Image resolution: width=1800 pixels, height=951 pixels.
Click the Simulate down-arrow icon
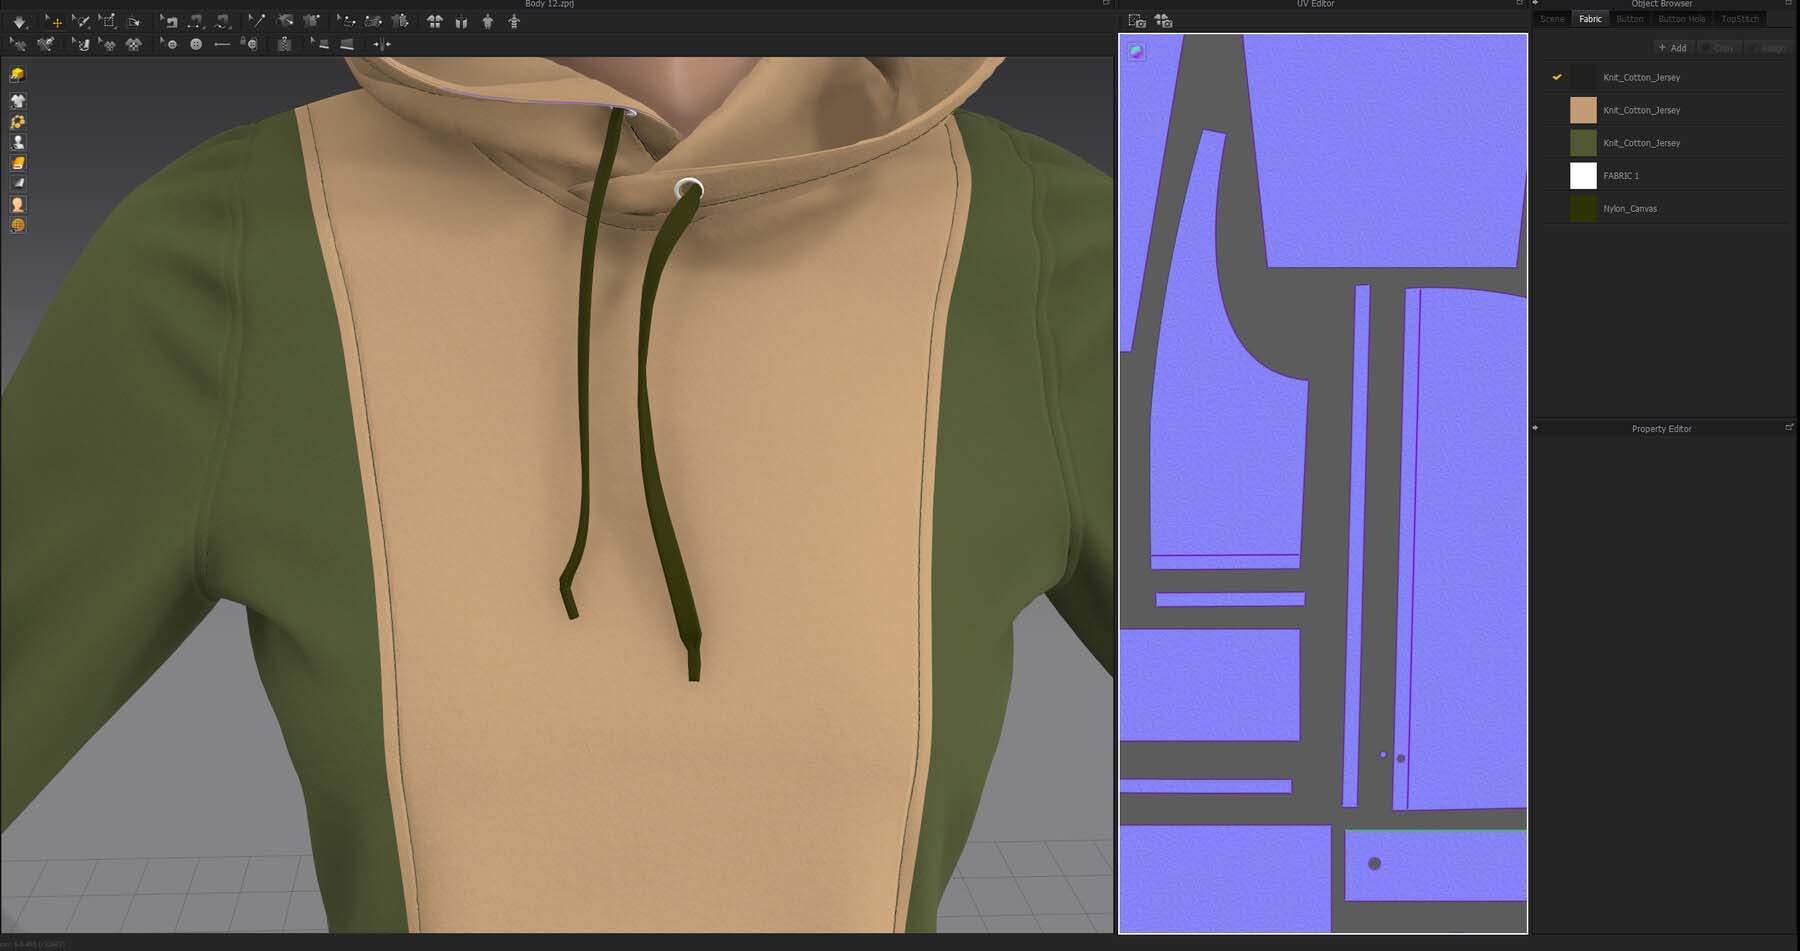(19, 21)
